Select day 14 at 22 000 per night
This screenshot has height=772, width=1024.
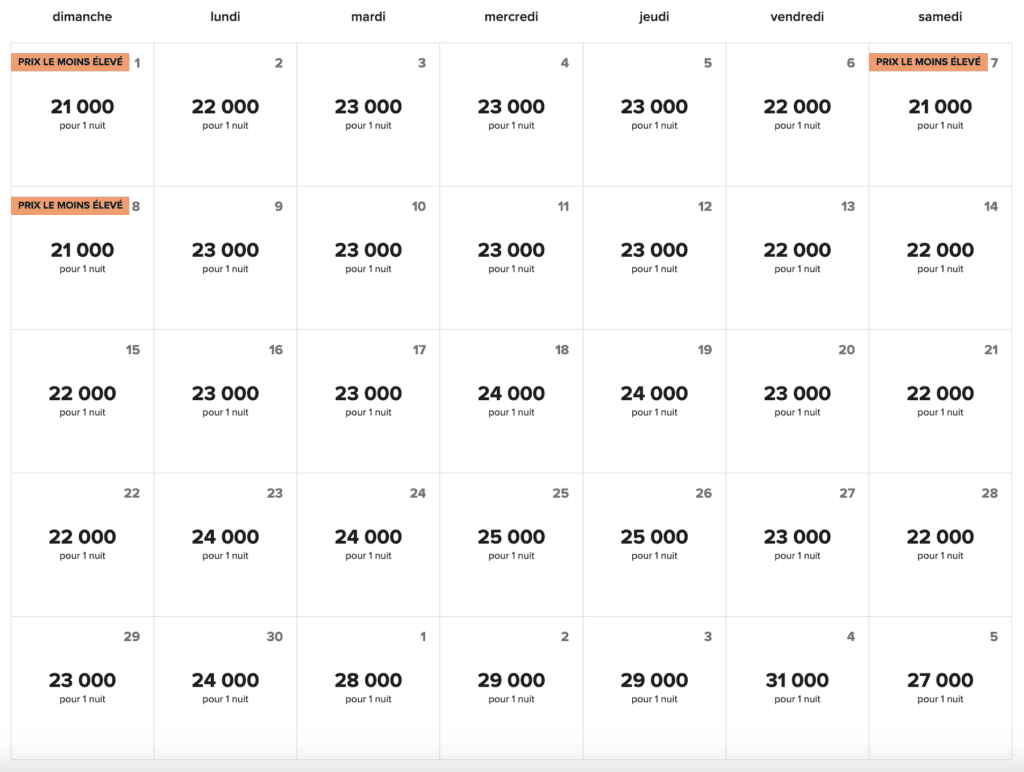[940, 257]
